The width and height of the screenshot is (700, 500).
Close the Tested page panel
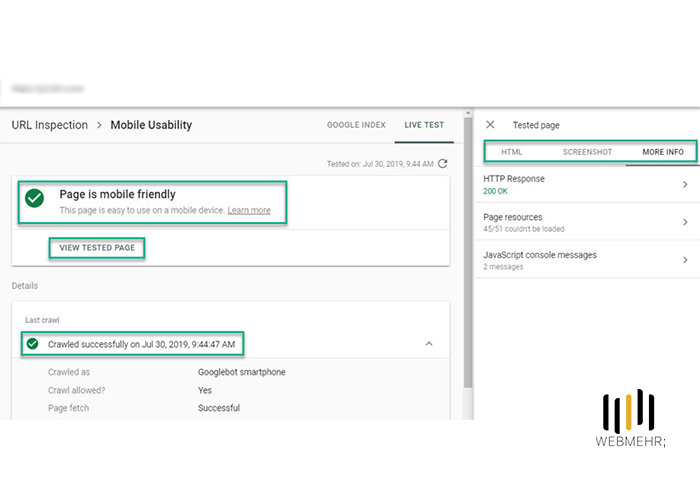coord(489,125)
